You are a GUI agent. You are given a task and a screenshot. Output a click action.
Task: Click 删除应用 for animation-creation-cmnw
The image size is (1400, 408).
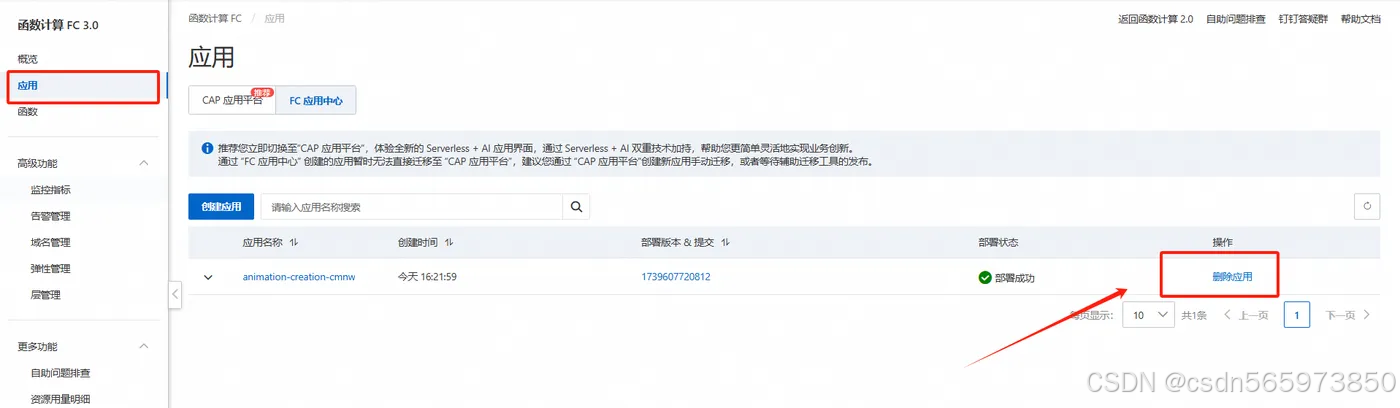[x=1232, y=277]
